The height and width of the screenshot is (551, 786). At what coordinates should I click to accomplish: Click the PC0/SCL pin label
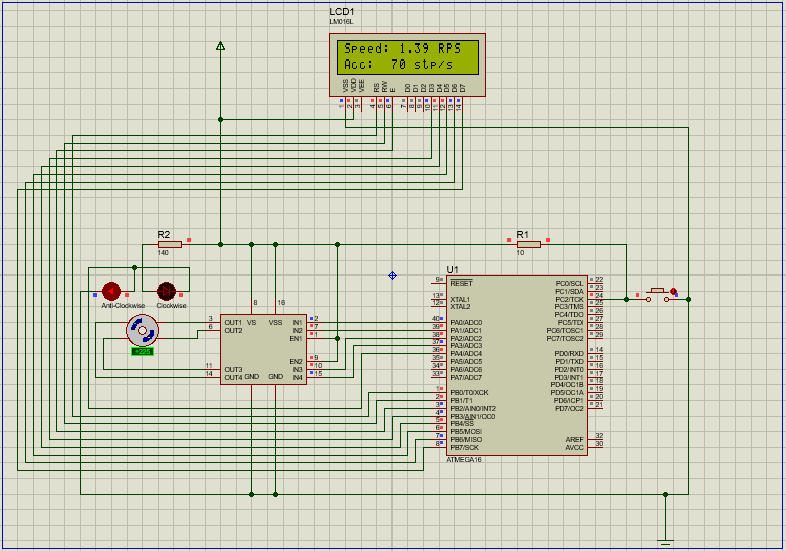coord(569,283)
